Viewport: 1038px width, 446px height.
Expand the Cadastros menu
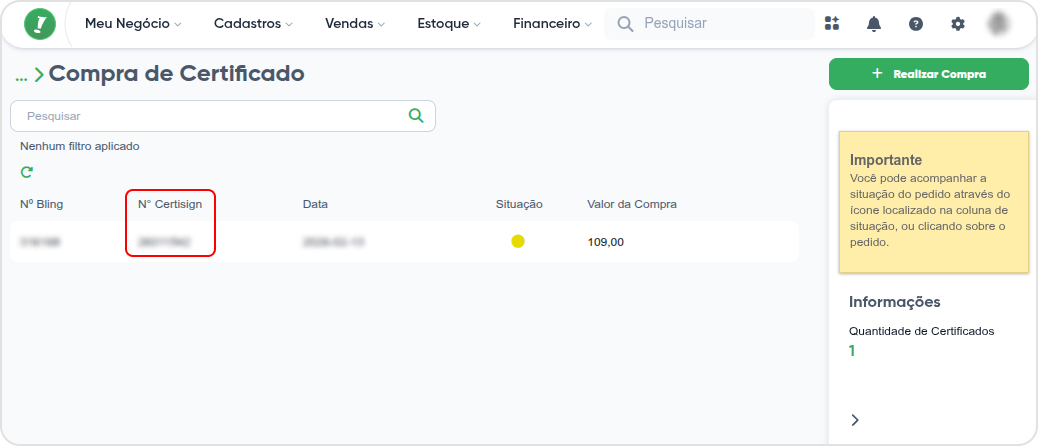click(x=253, y=24)
